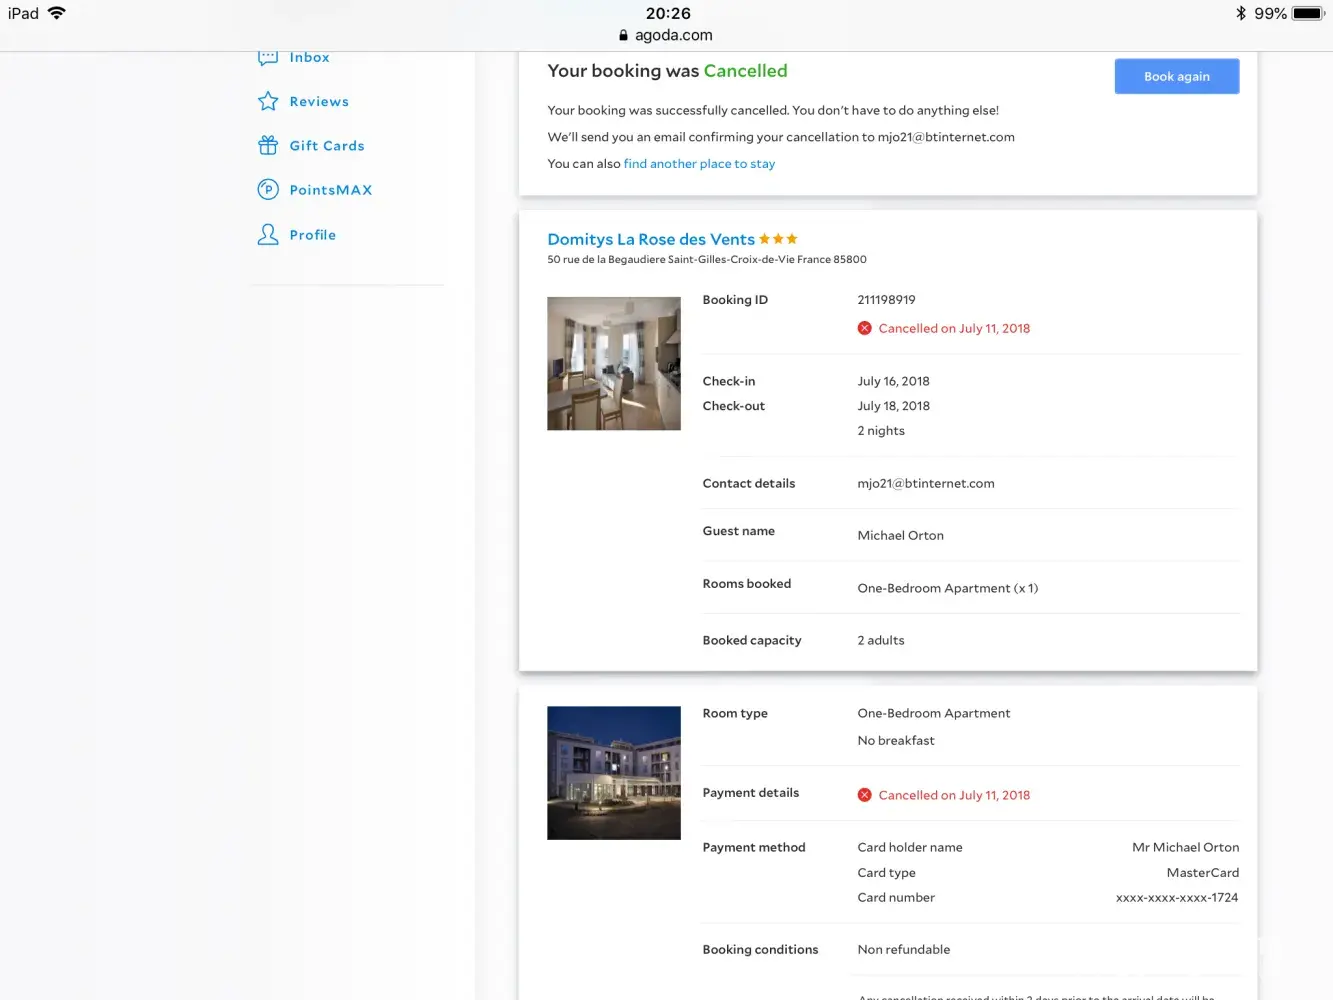Open the Reviews menu item
The width and height of the screenshot is (1333, 1000).
tap(319, 102)
